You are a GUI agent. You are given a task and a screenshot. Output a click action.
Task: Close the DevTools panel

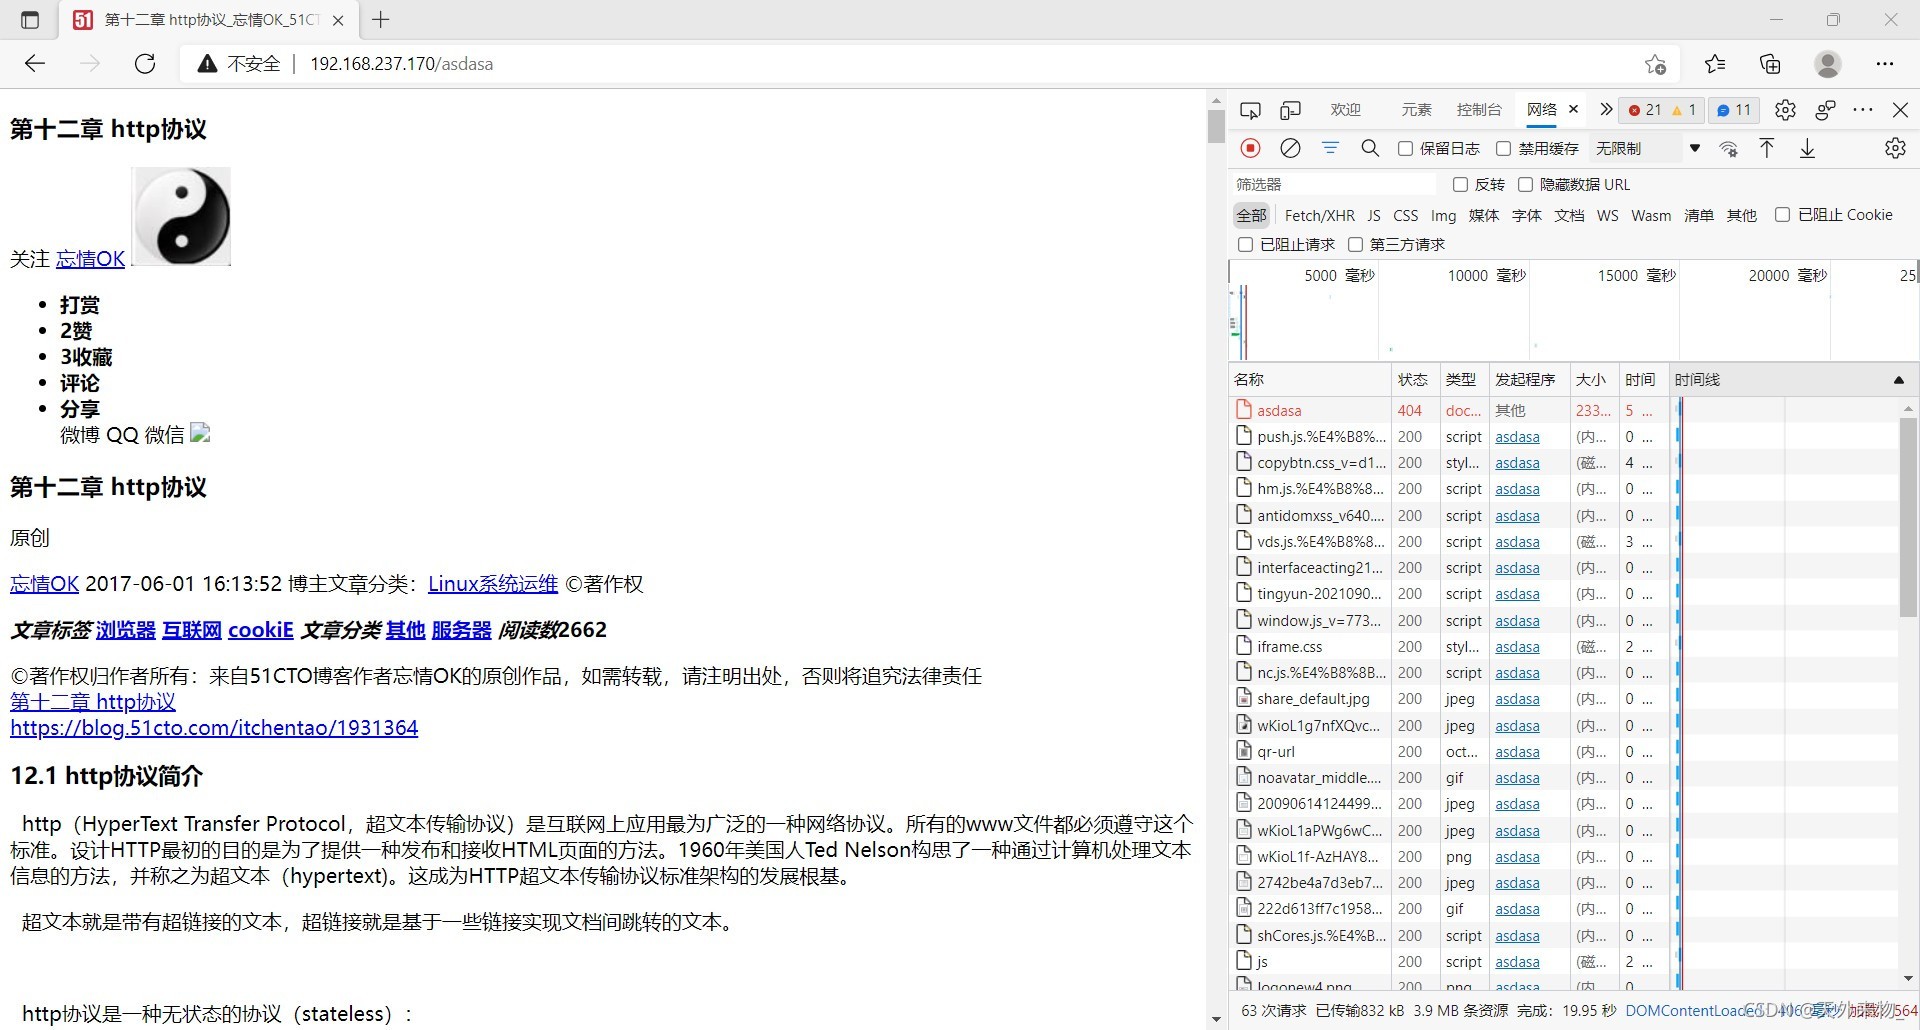[1900, 110]
